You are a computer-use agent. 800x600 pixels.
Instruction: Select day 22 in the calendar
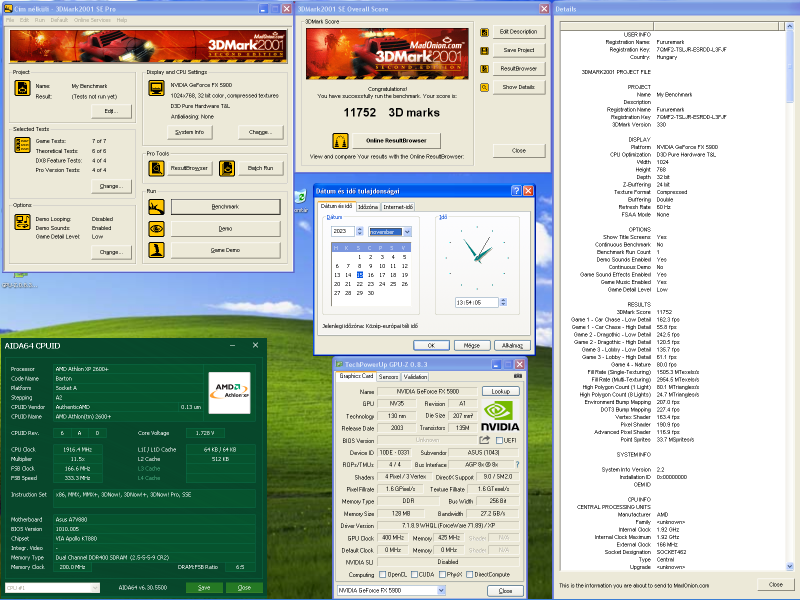point(360,284)
